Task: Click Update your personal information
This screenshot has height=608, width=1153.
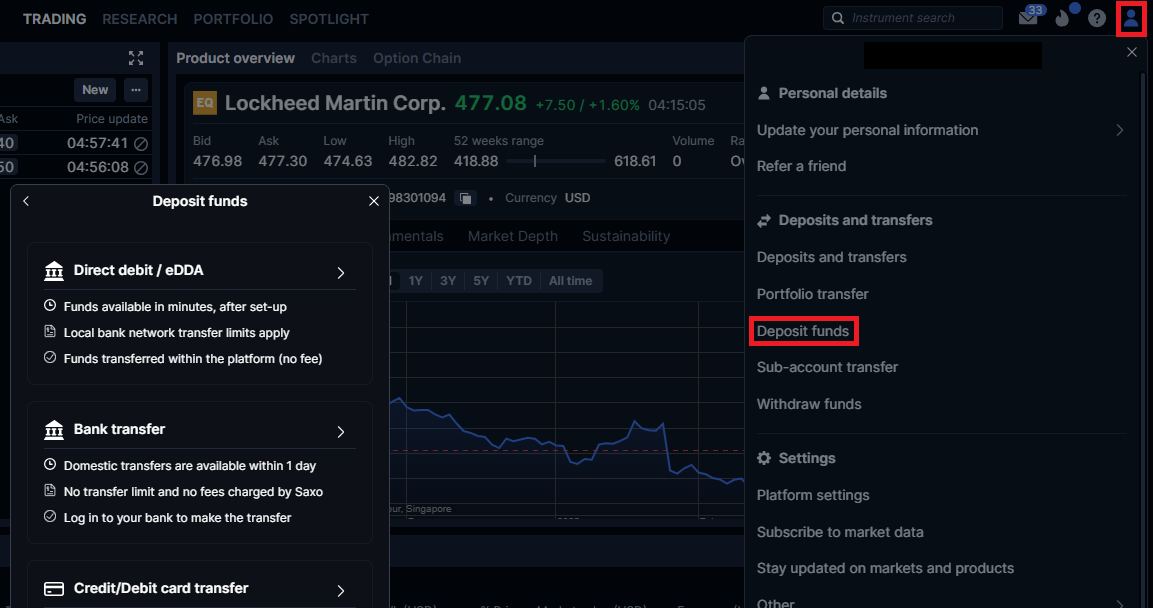Action: pyautogui.click(x=868, y=130)
